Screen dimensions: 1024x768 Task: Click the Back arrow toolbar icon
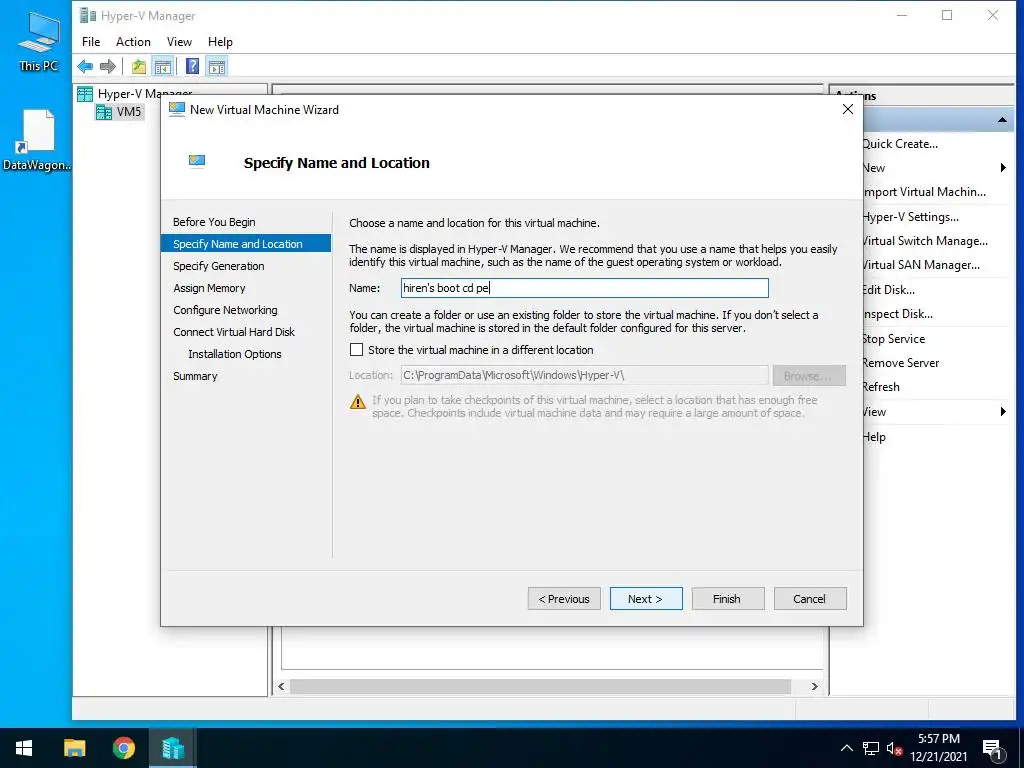tap(85, 66)
